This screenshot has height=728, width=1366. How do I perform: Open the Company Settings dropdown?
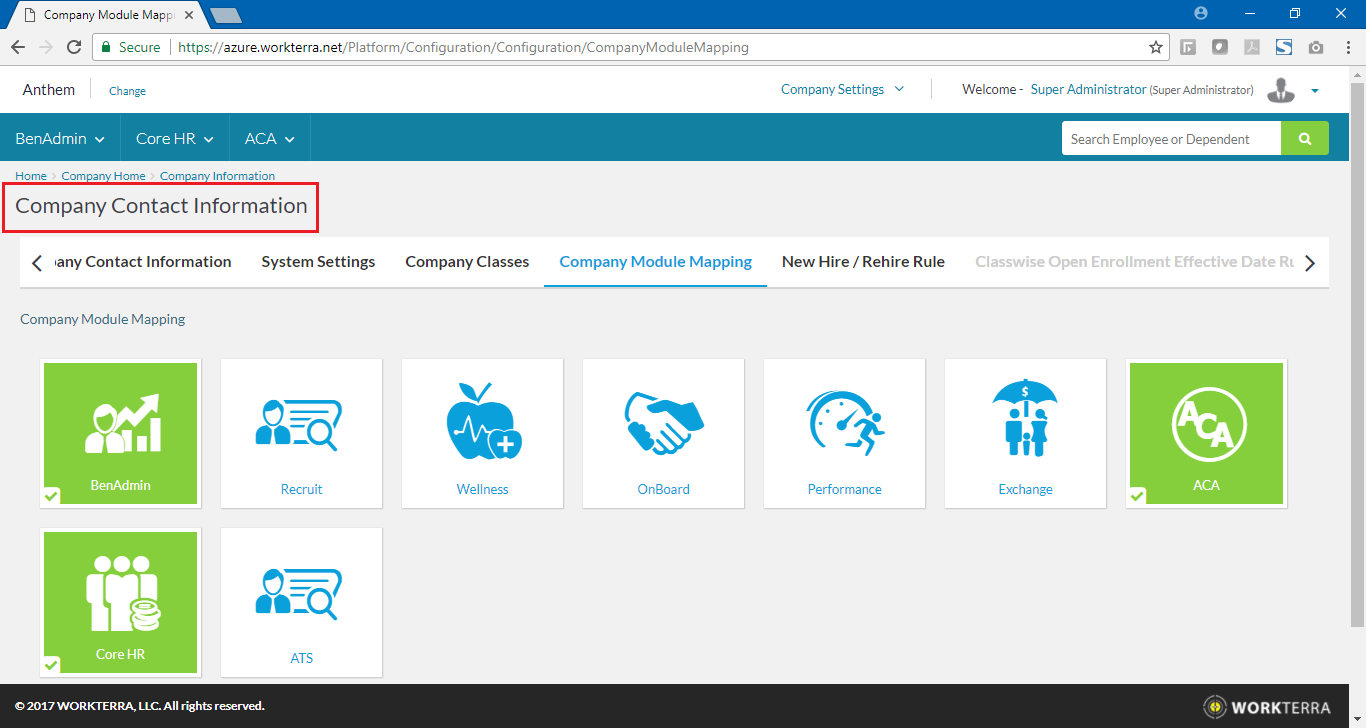click(842, 89)
